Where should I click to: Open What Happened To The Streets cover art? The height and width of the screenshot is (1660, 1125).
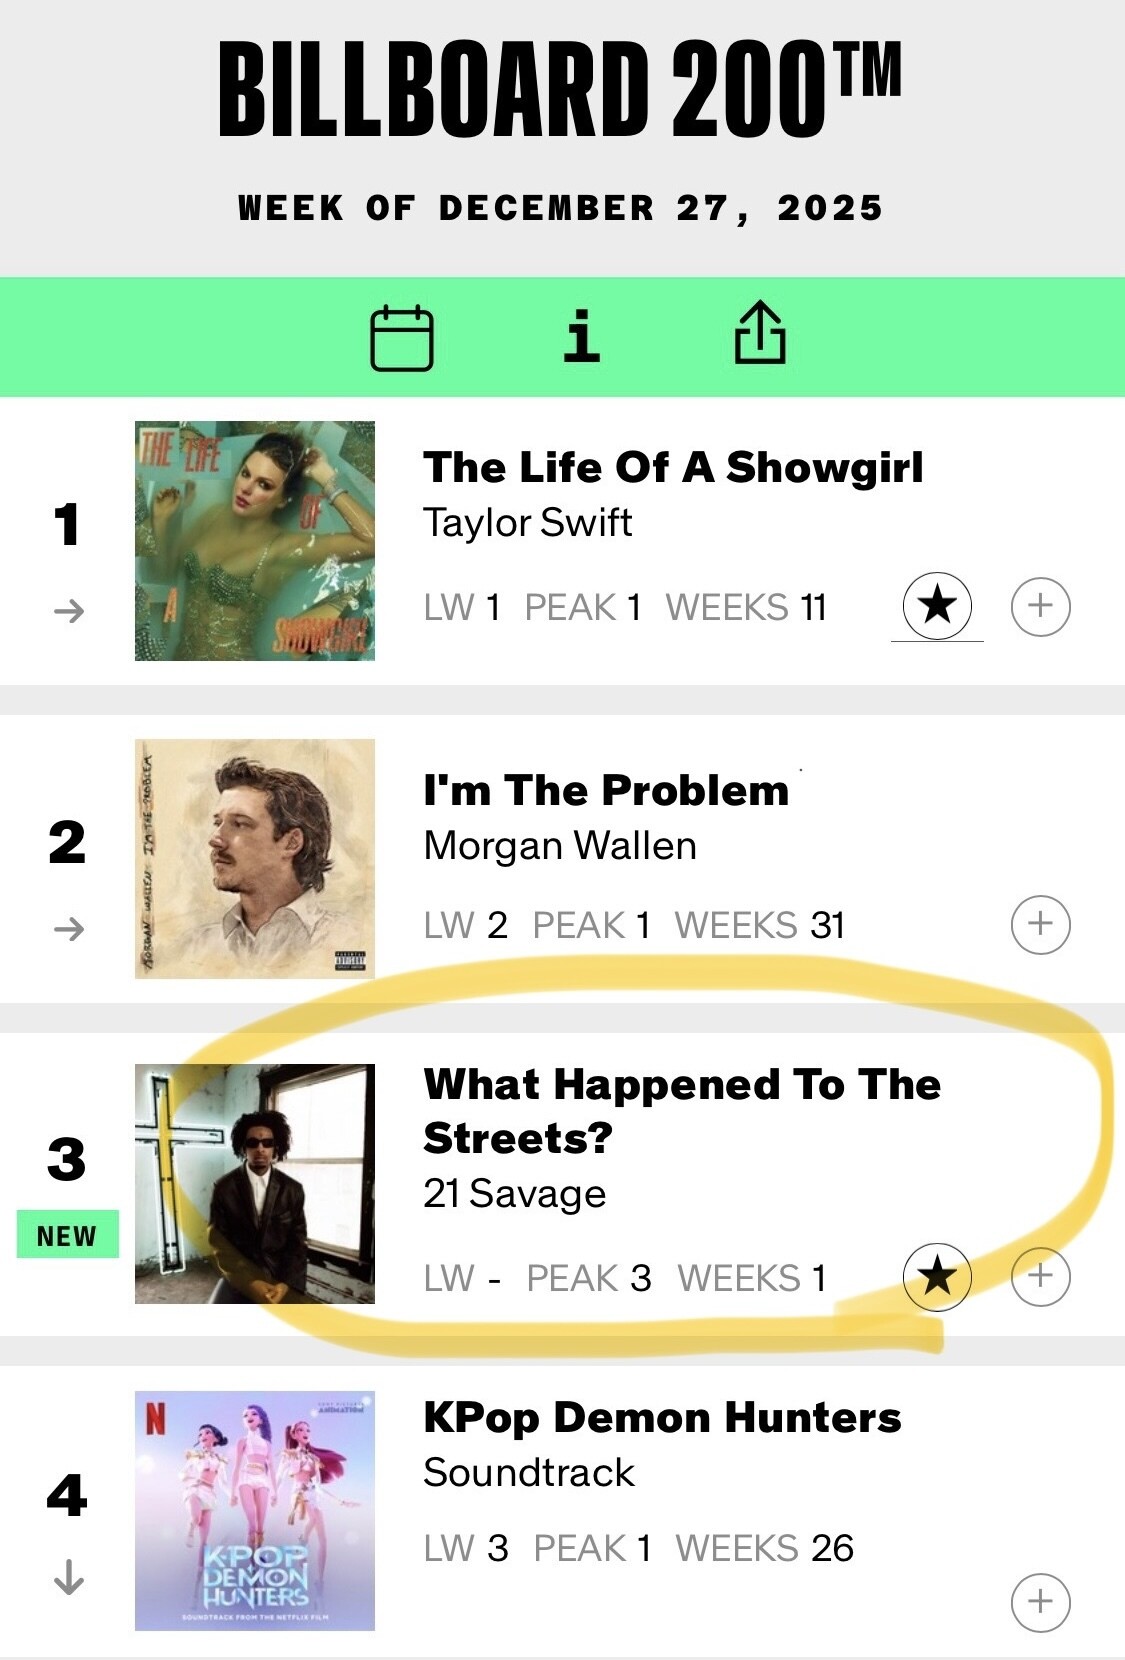click(x=255, y=1184)
